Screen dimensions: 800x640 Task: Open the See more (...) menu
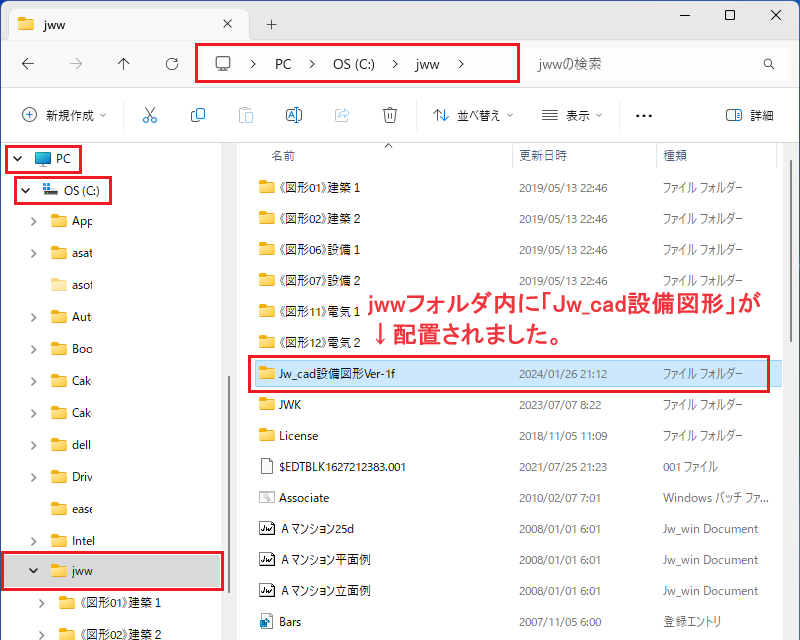coord(643,115)
